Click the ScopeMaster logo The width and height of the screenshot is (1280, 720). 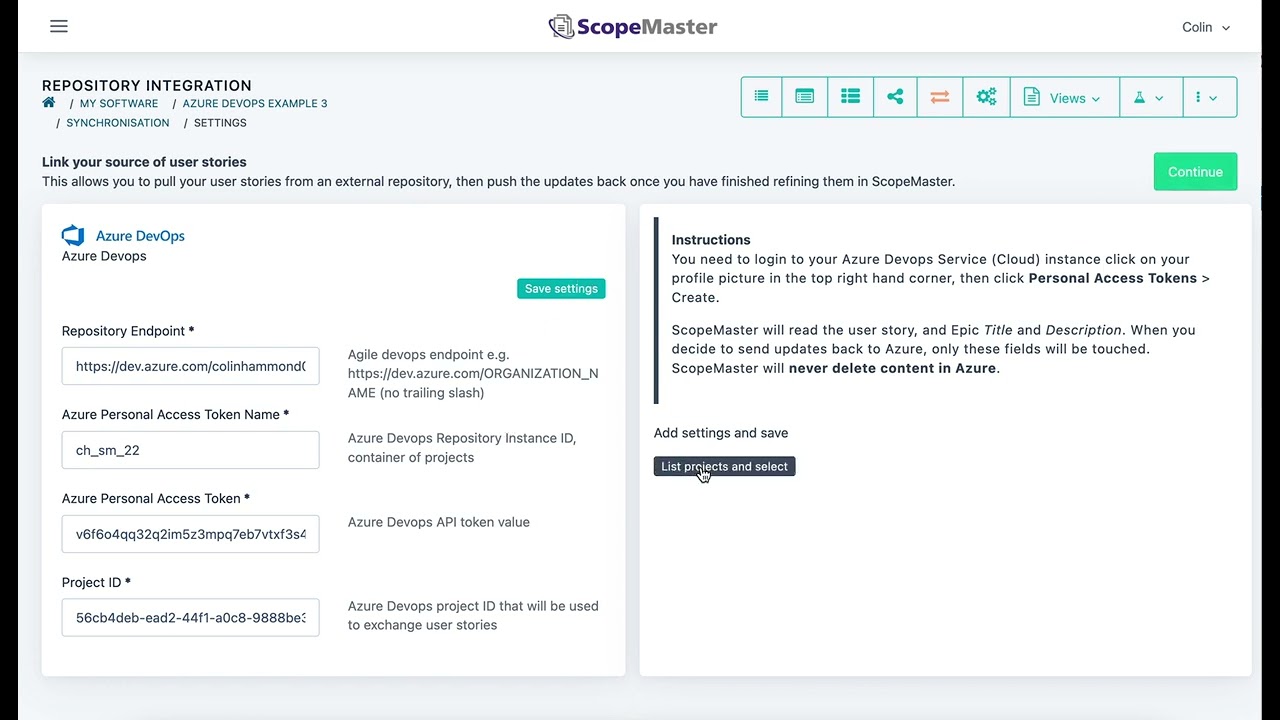pos(633,27)
